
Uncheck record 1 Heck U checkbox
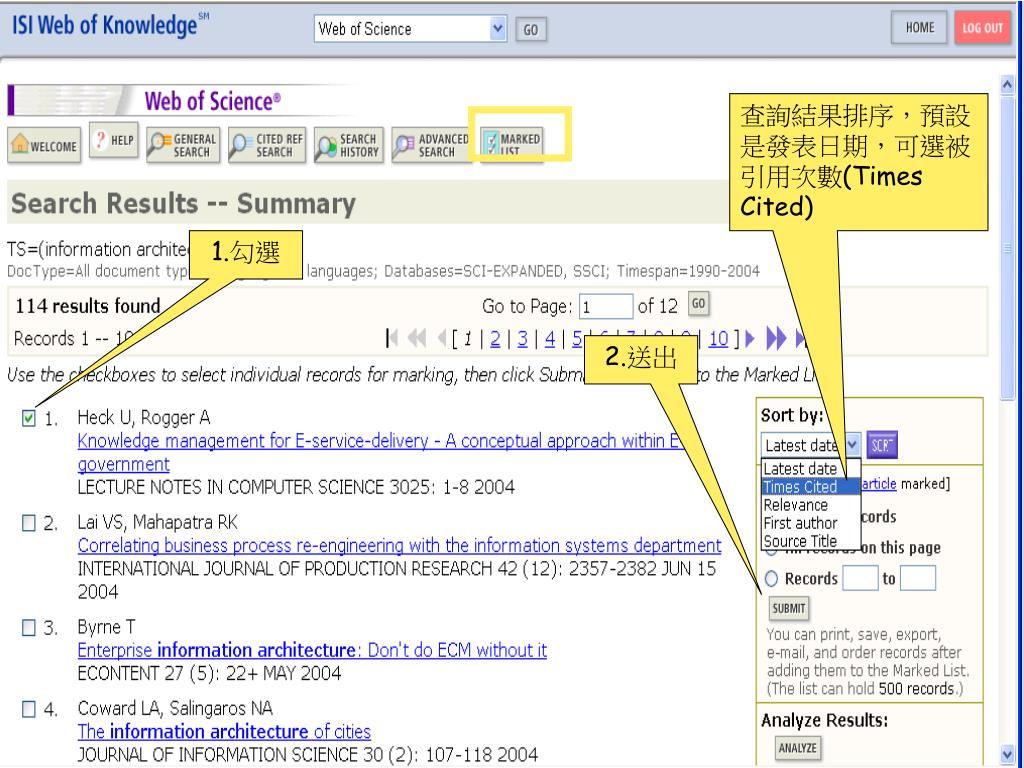coord(29,418)
